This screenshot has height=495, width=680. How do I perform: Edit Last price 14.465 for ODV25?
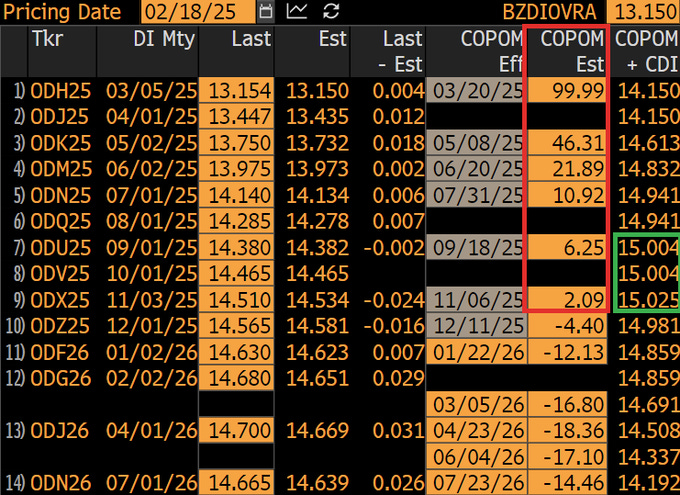coord(236,273)
